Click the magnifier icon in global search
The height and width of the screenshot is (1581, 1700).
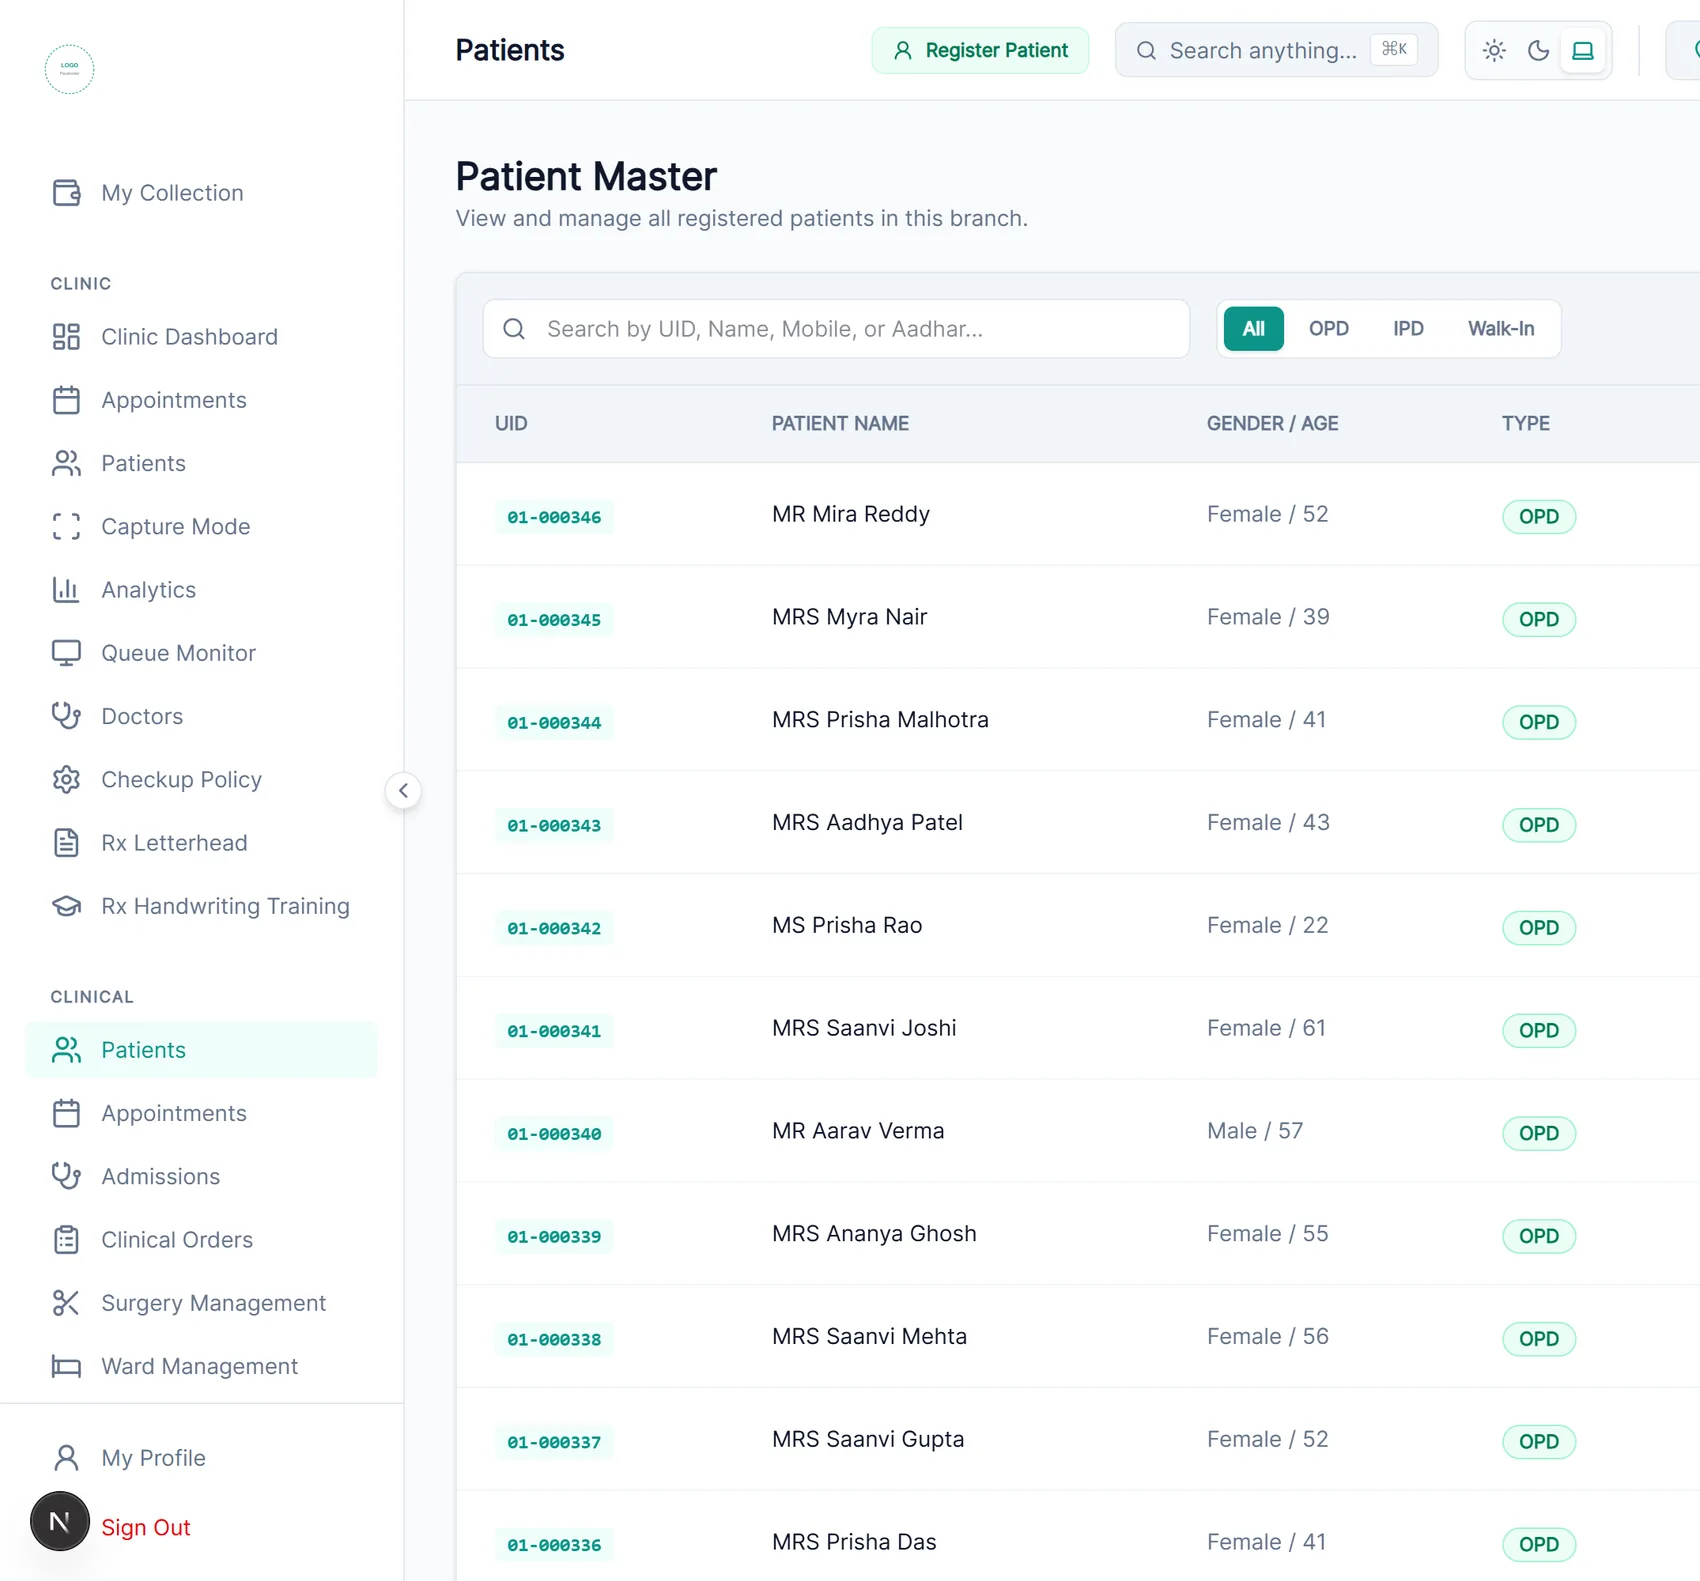pos(1146,51)
